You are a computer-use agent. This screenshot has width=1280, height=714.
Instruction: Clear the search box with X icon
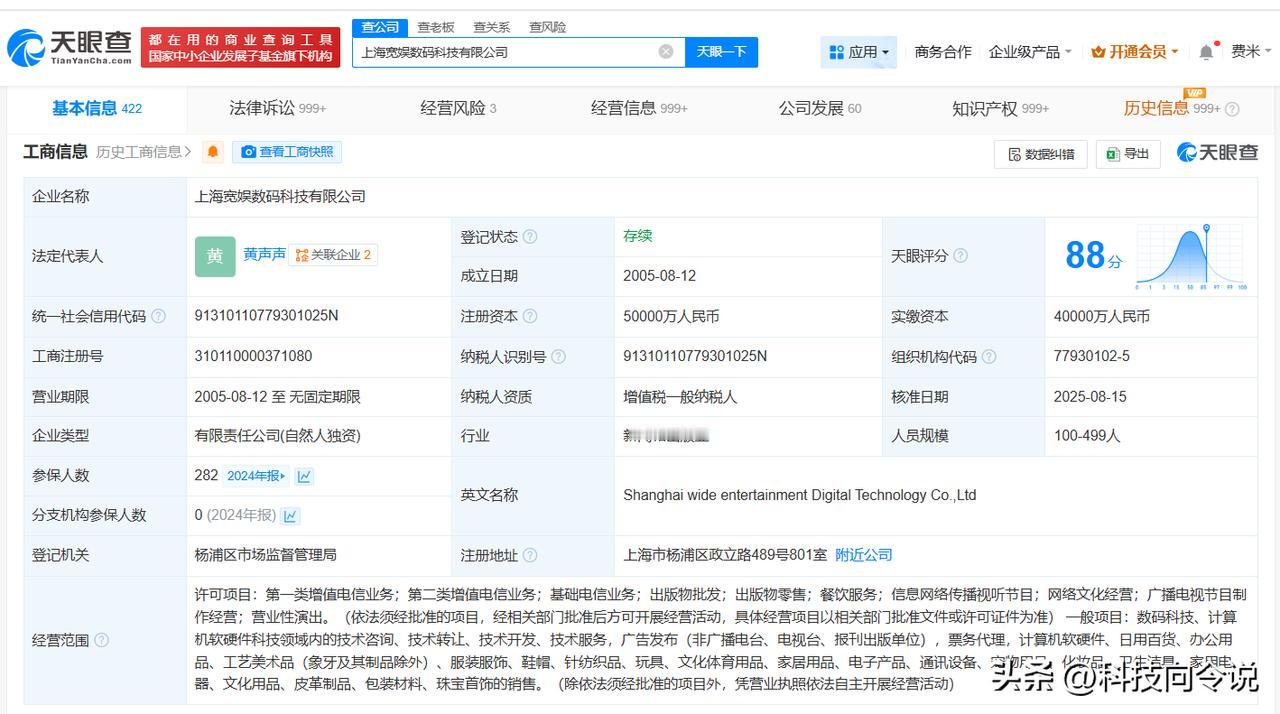(x=666, y=52)
